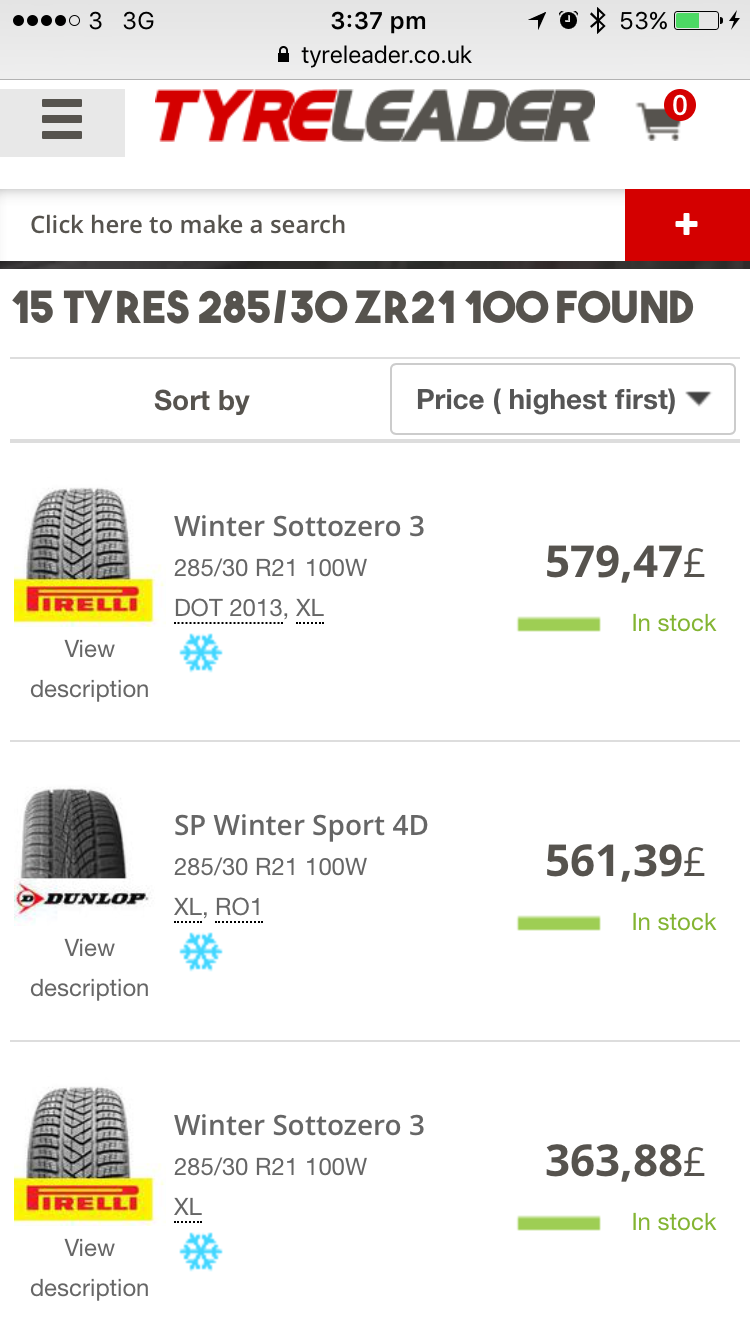This screenshot has height=1334, width=750.
Task: Click View description under the Dunlop tyre
Action: [89, 967]
